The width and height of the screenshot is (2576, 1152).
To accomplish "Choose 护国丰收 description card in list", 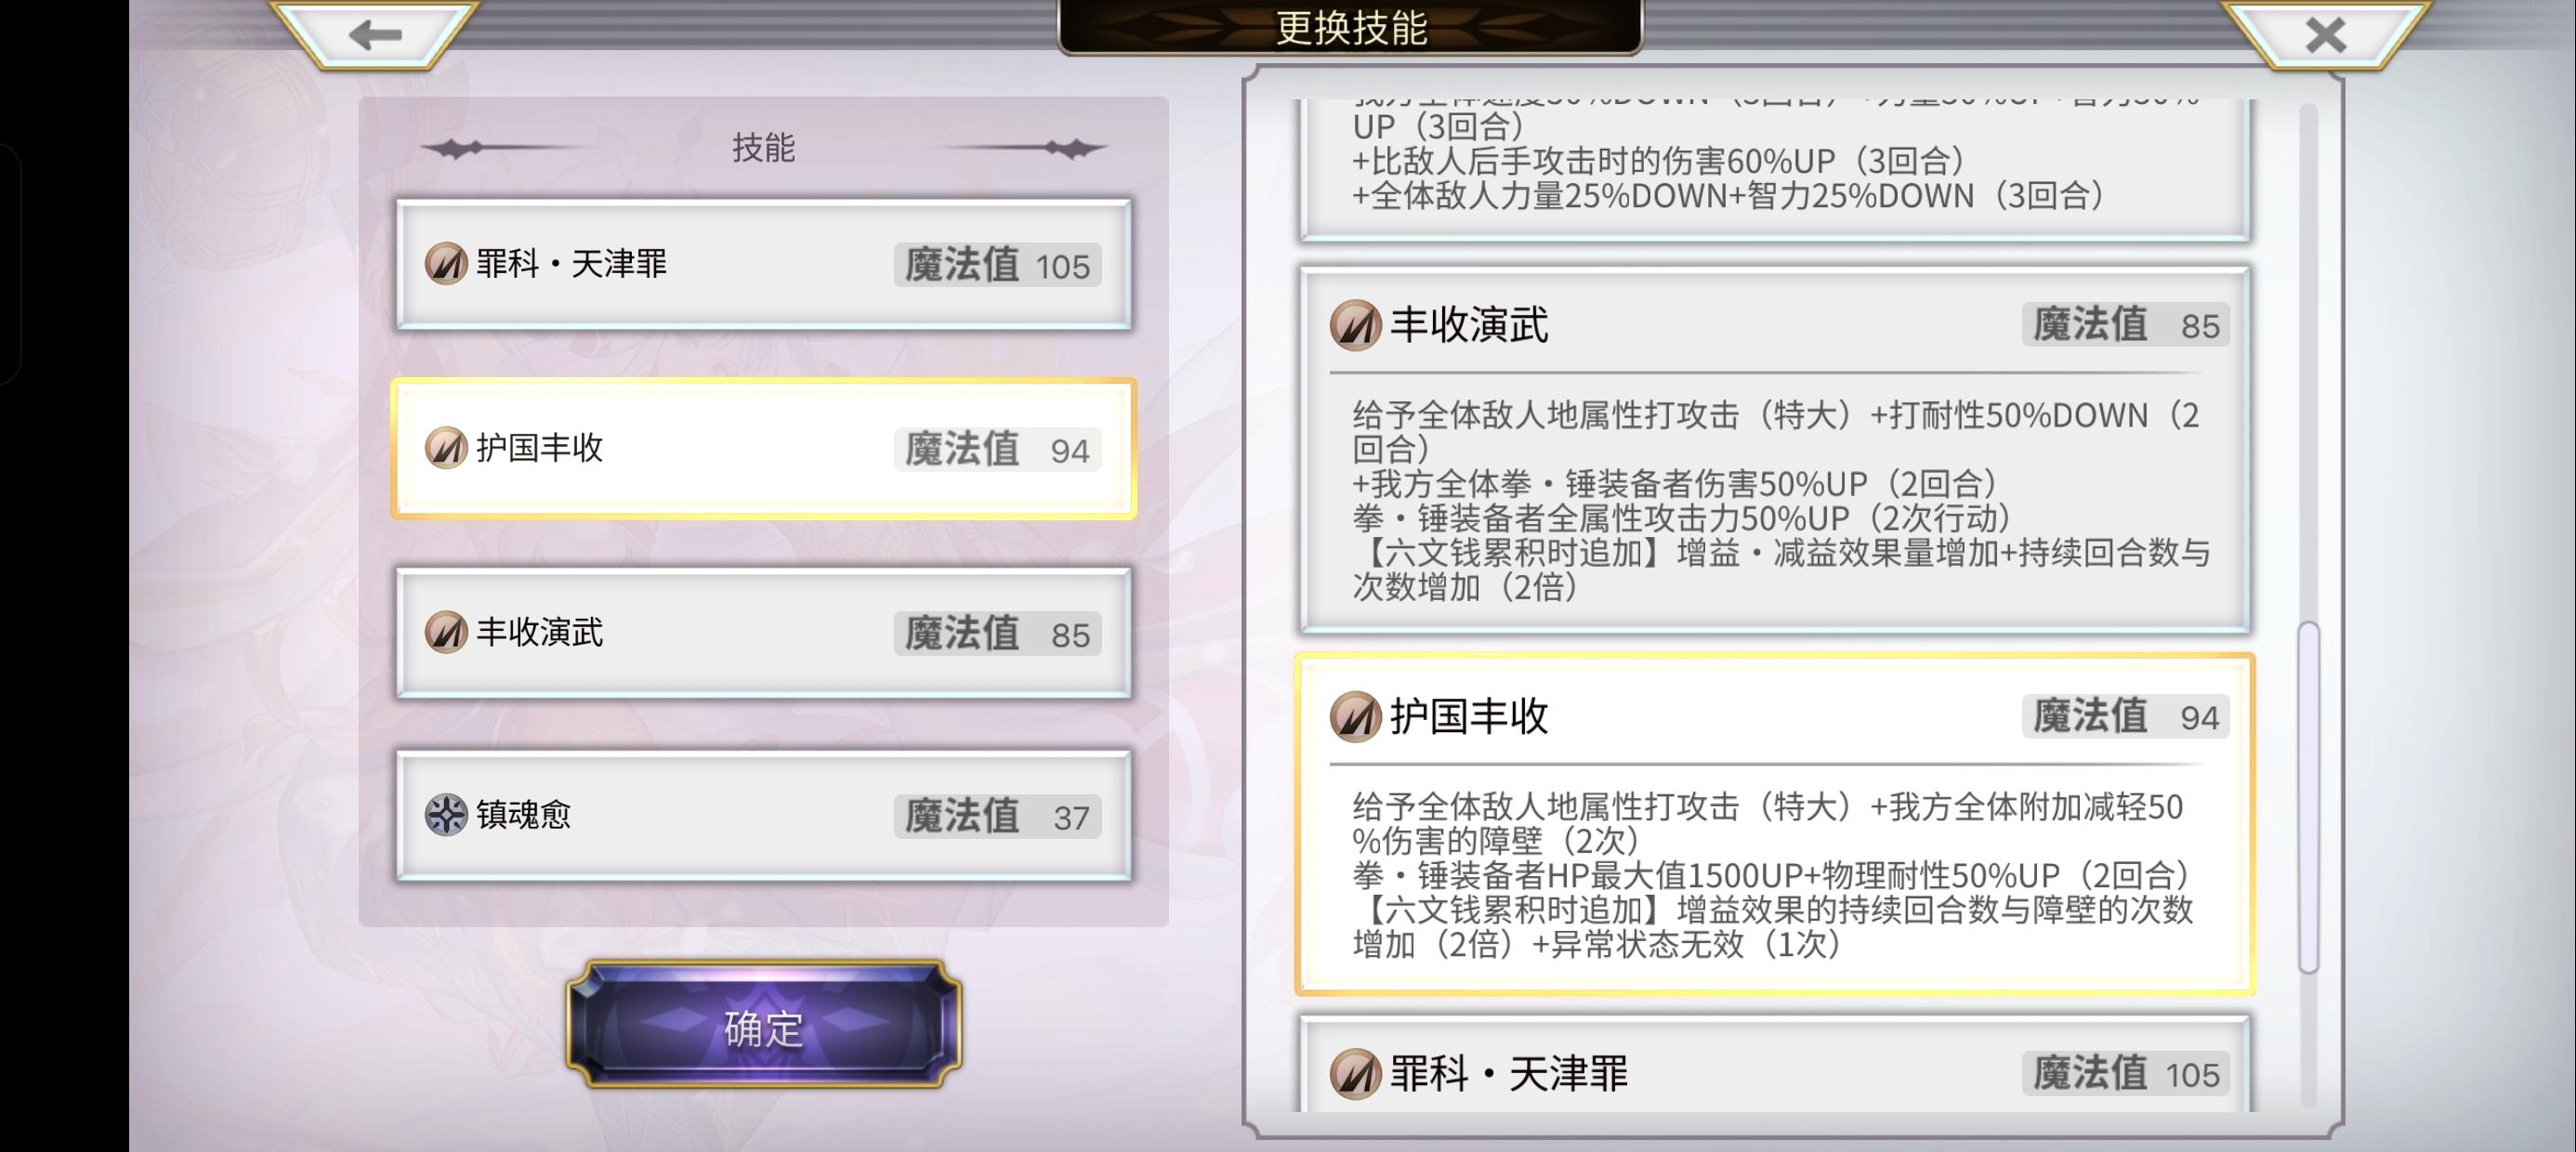I will coord(1775,825).
